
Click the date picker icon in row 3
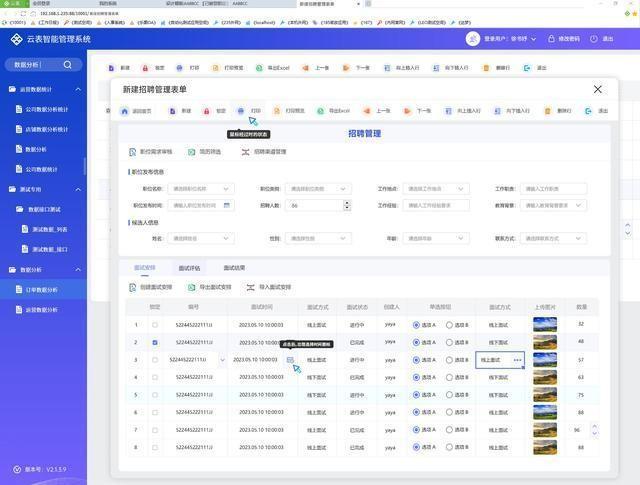[290, 360]
